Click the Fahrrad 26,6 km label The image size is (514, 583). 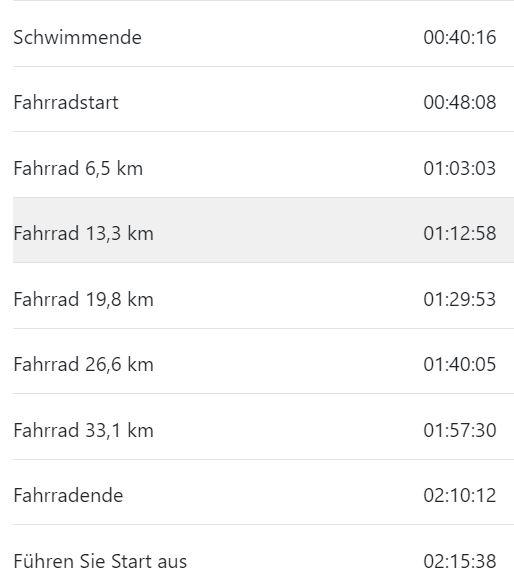[83, 364]
